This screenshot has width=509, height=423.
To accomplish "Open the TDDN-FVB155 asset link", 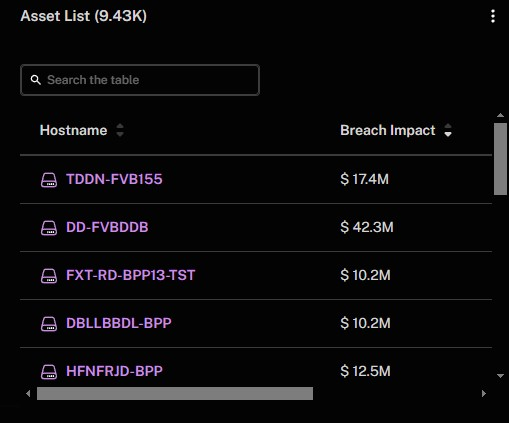I will point(114,179).
